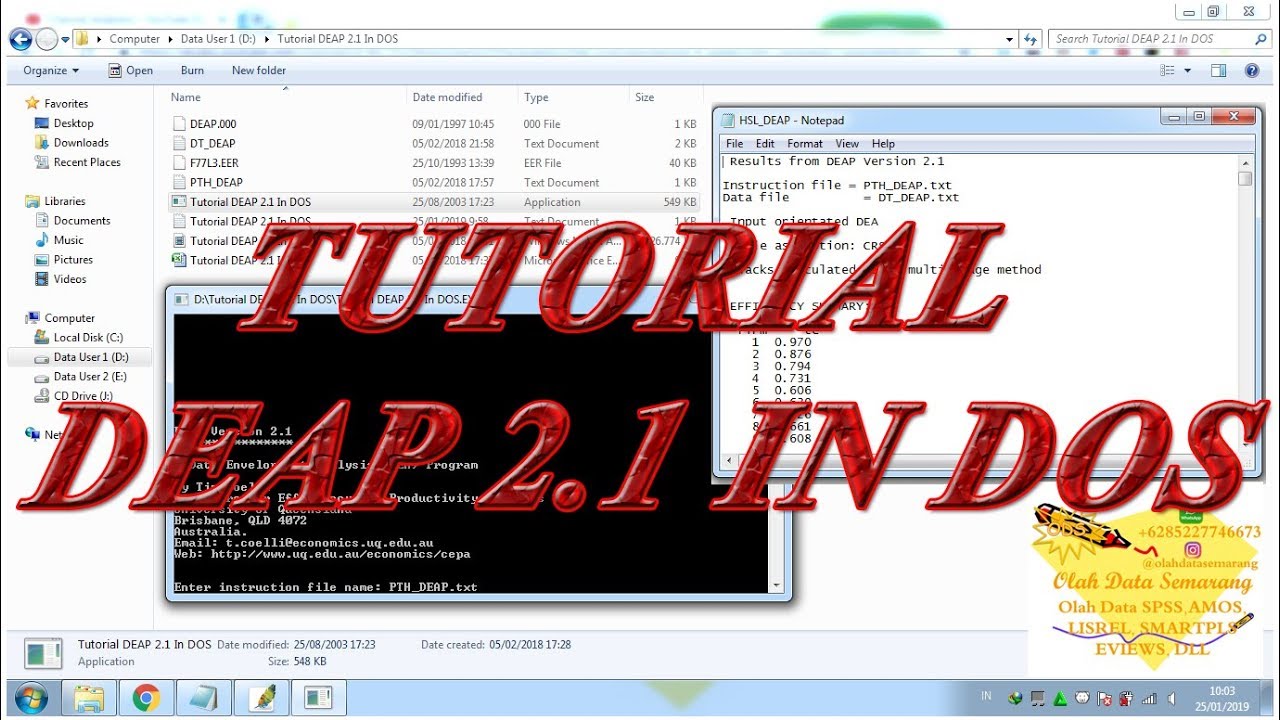Image resolution: width=1280 pixels, height=720 pixels.
Task: Open the Windows Start button
Action: [31, 697]
